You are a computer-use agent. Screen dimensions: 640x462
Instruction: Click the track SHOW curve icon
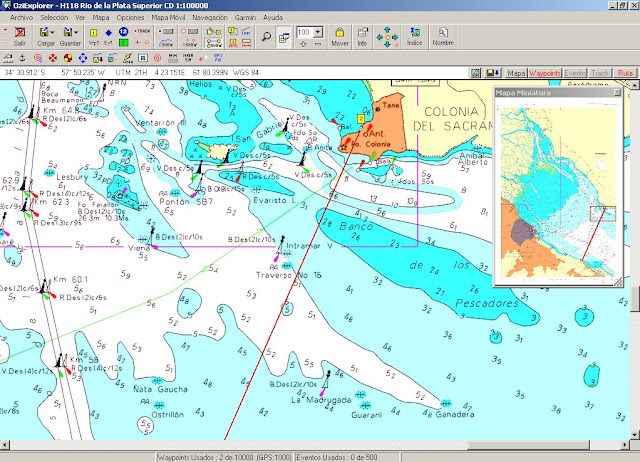point(166,42)
